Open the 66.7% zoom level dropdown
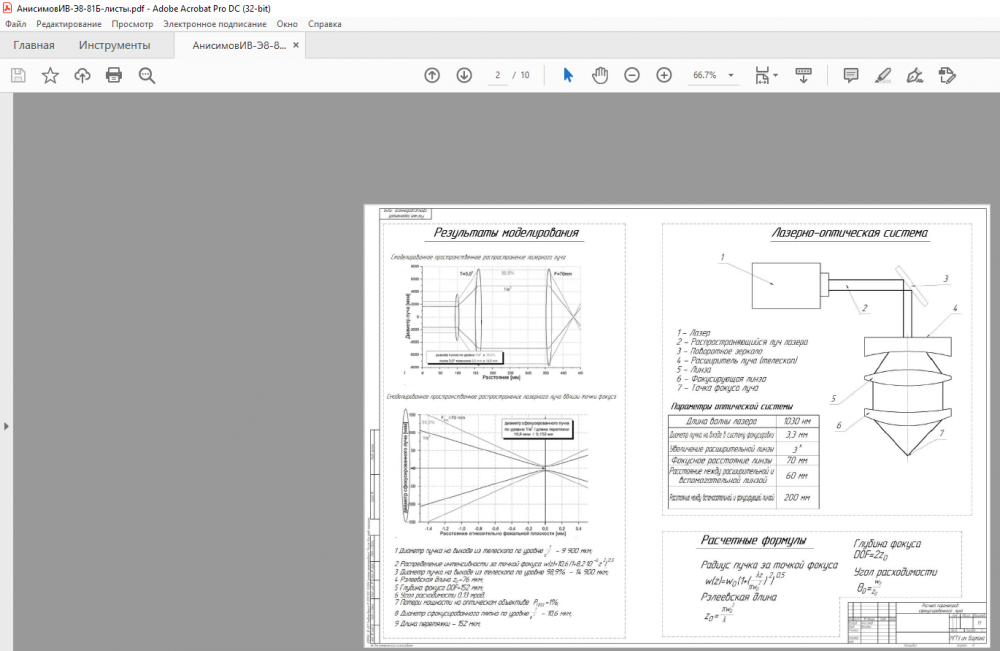This screenshot has width=1000, height=651. point(713,75)
